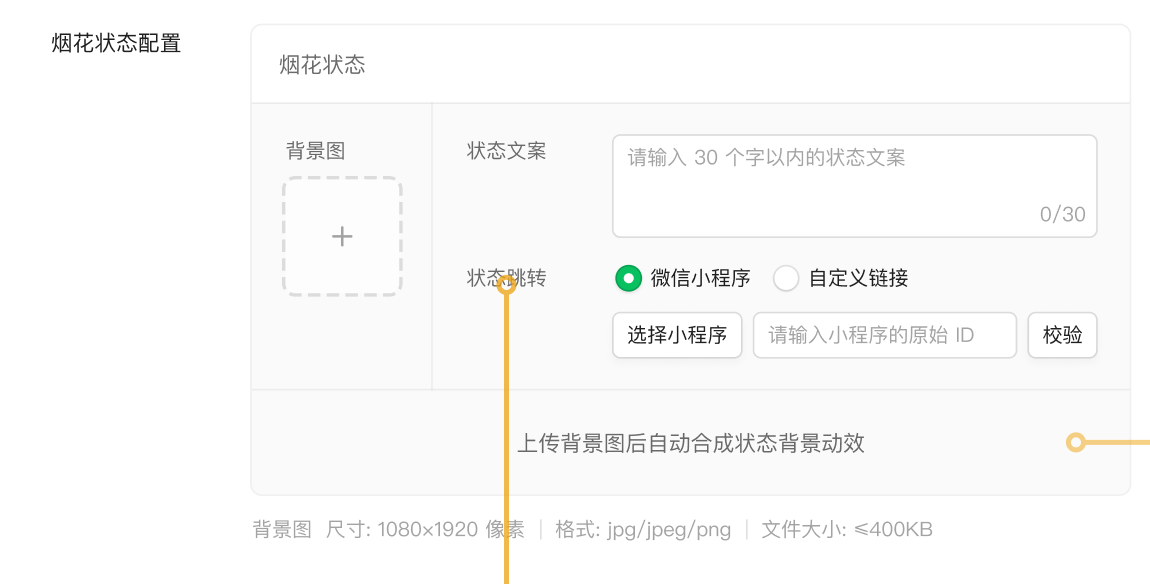
Task: Click the 尺寸: 1080×1920 像素 hint
Action: [425, 530]
